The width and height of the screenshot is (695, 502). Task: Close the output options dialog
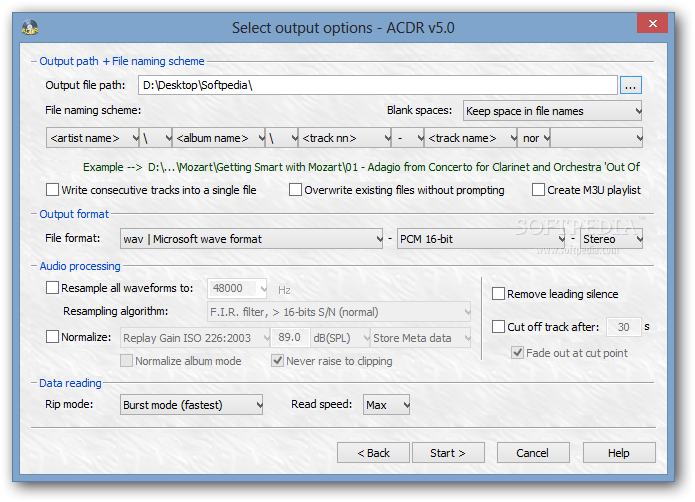coord(652,23)
